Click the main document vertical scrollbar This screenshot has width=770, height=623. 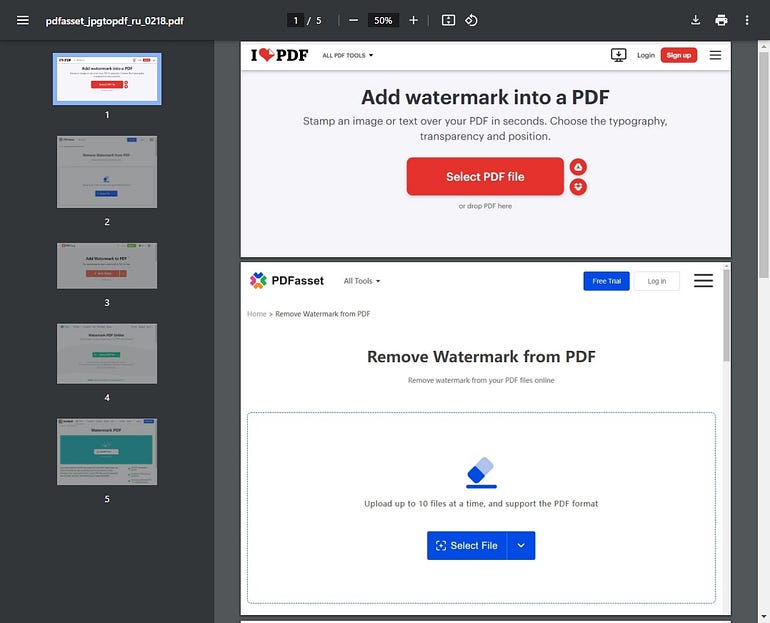click(764, 164)
